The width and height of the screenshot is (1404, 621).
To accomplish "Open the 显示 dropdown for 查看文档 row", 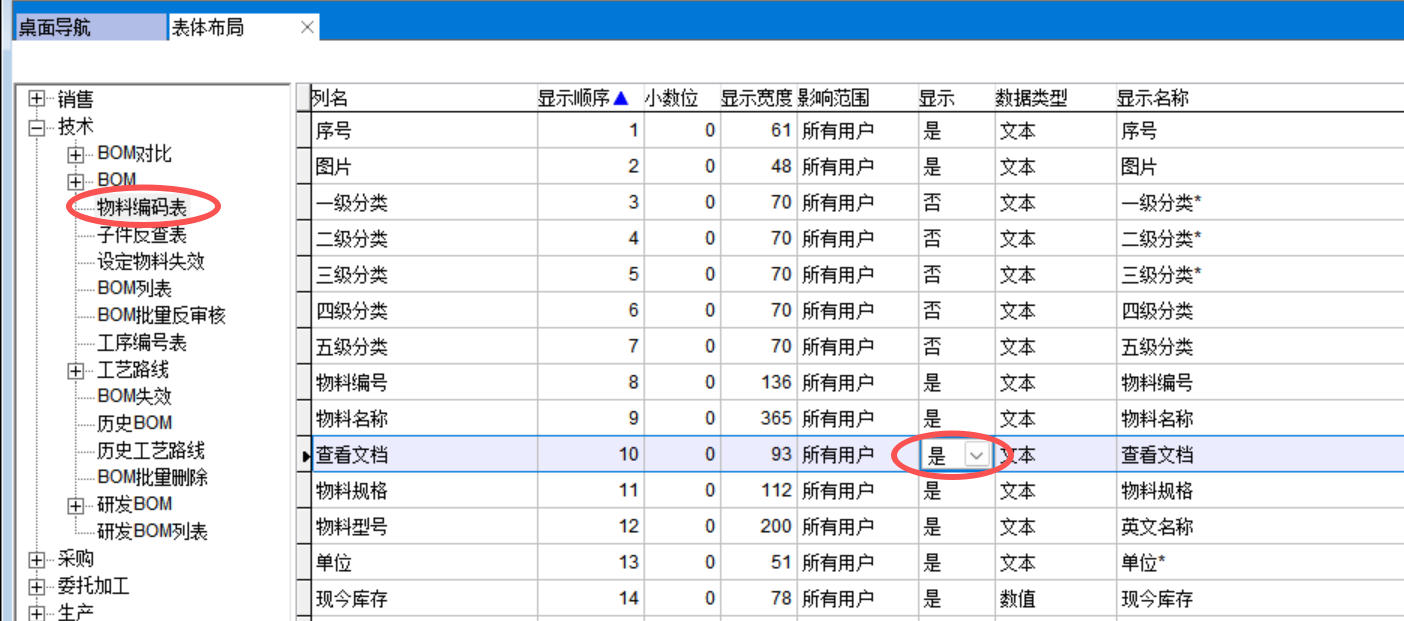I will pyautogui.click(x=976, y=455).
